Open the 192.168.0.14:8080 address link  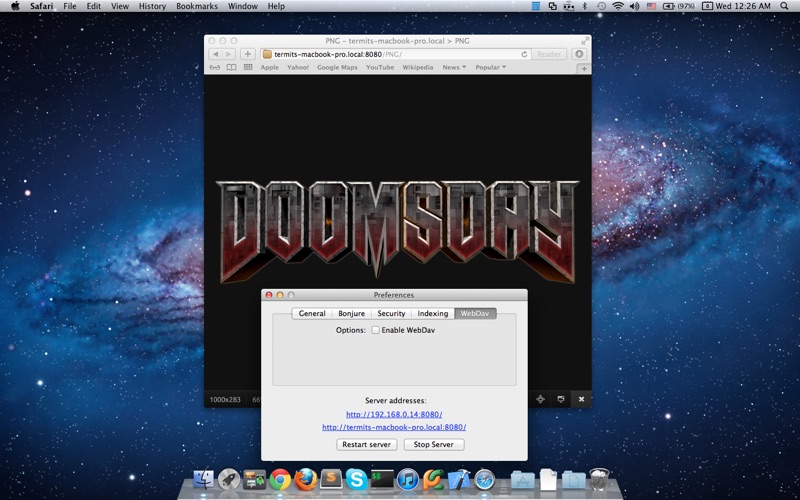tap(394, 414)
